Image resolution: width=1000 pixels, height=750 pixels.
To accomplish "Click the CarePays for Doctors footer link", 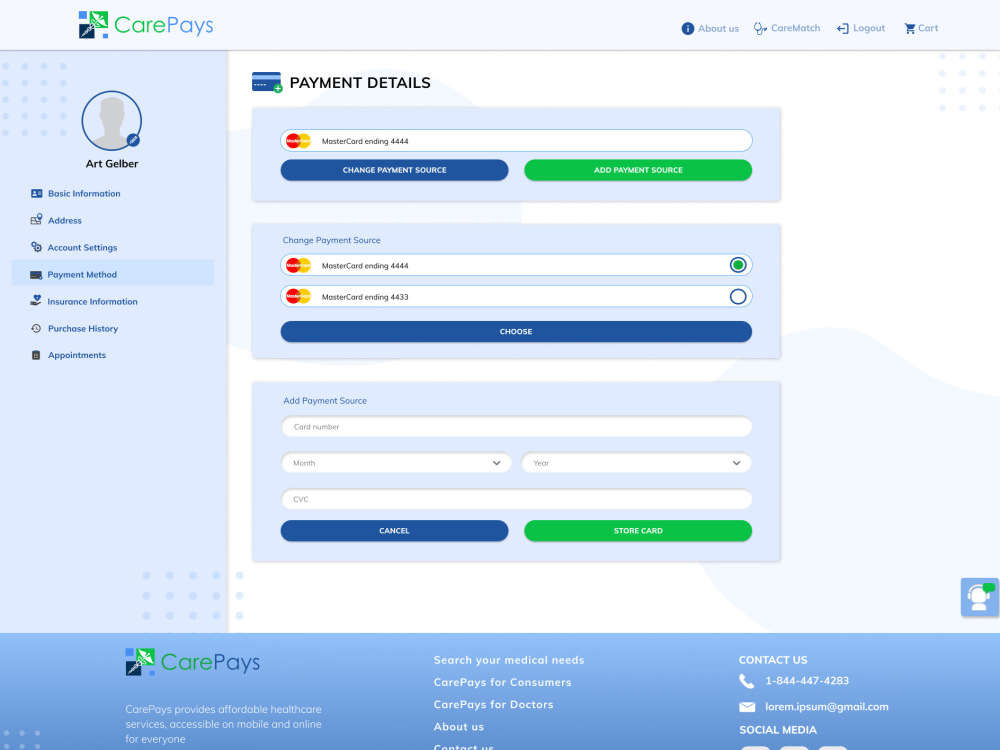I will (493, 704).
